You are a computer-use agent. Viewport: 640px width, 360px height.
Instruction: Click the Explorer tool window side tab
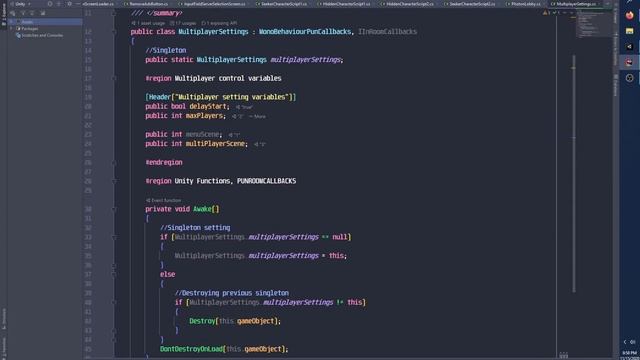tap(4, 15)
